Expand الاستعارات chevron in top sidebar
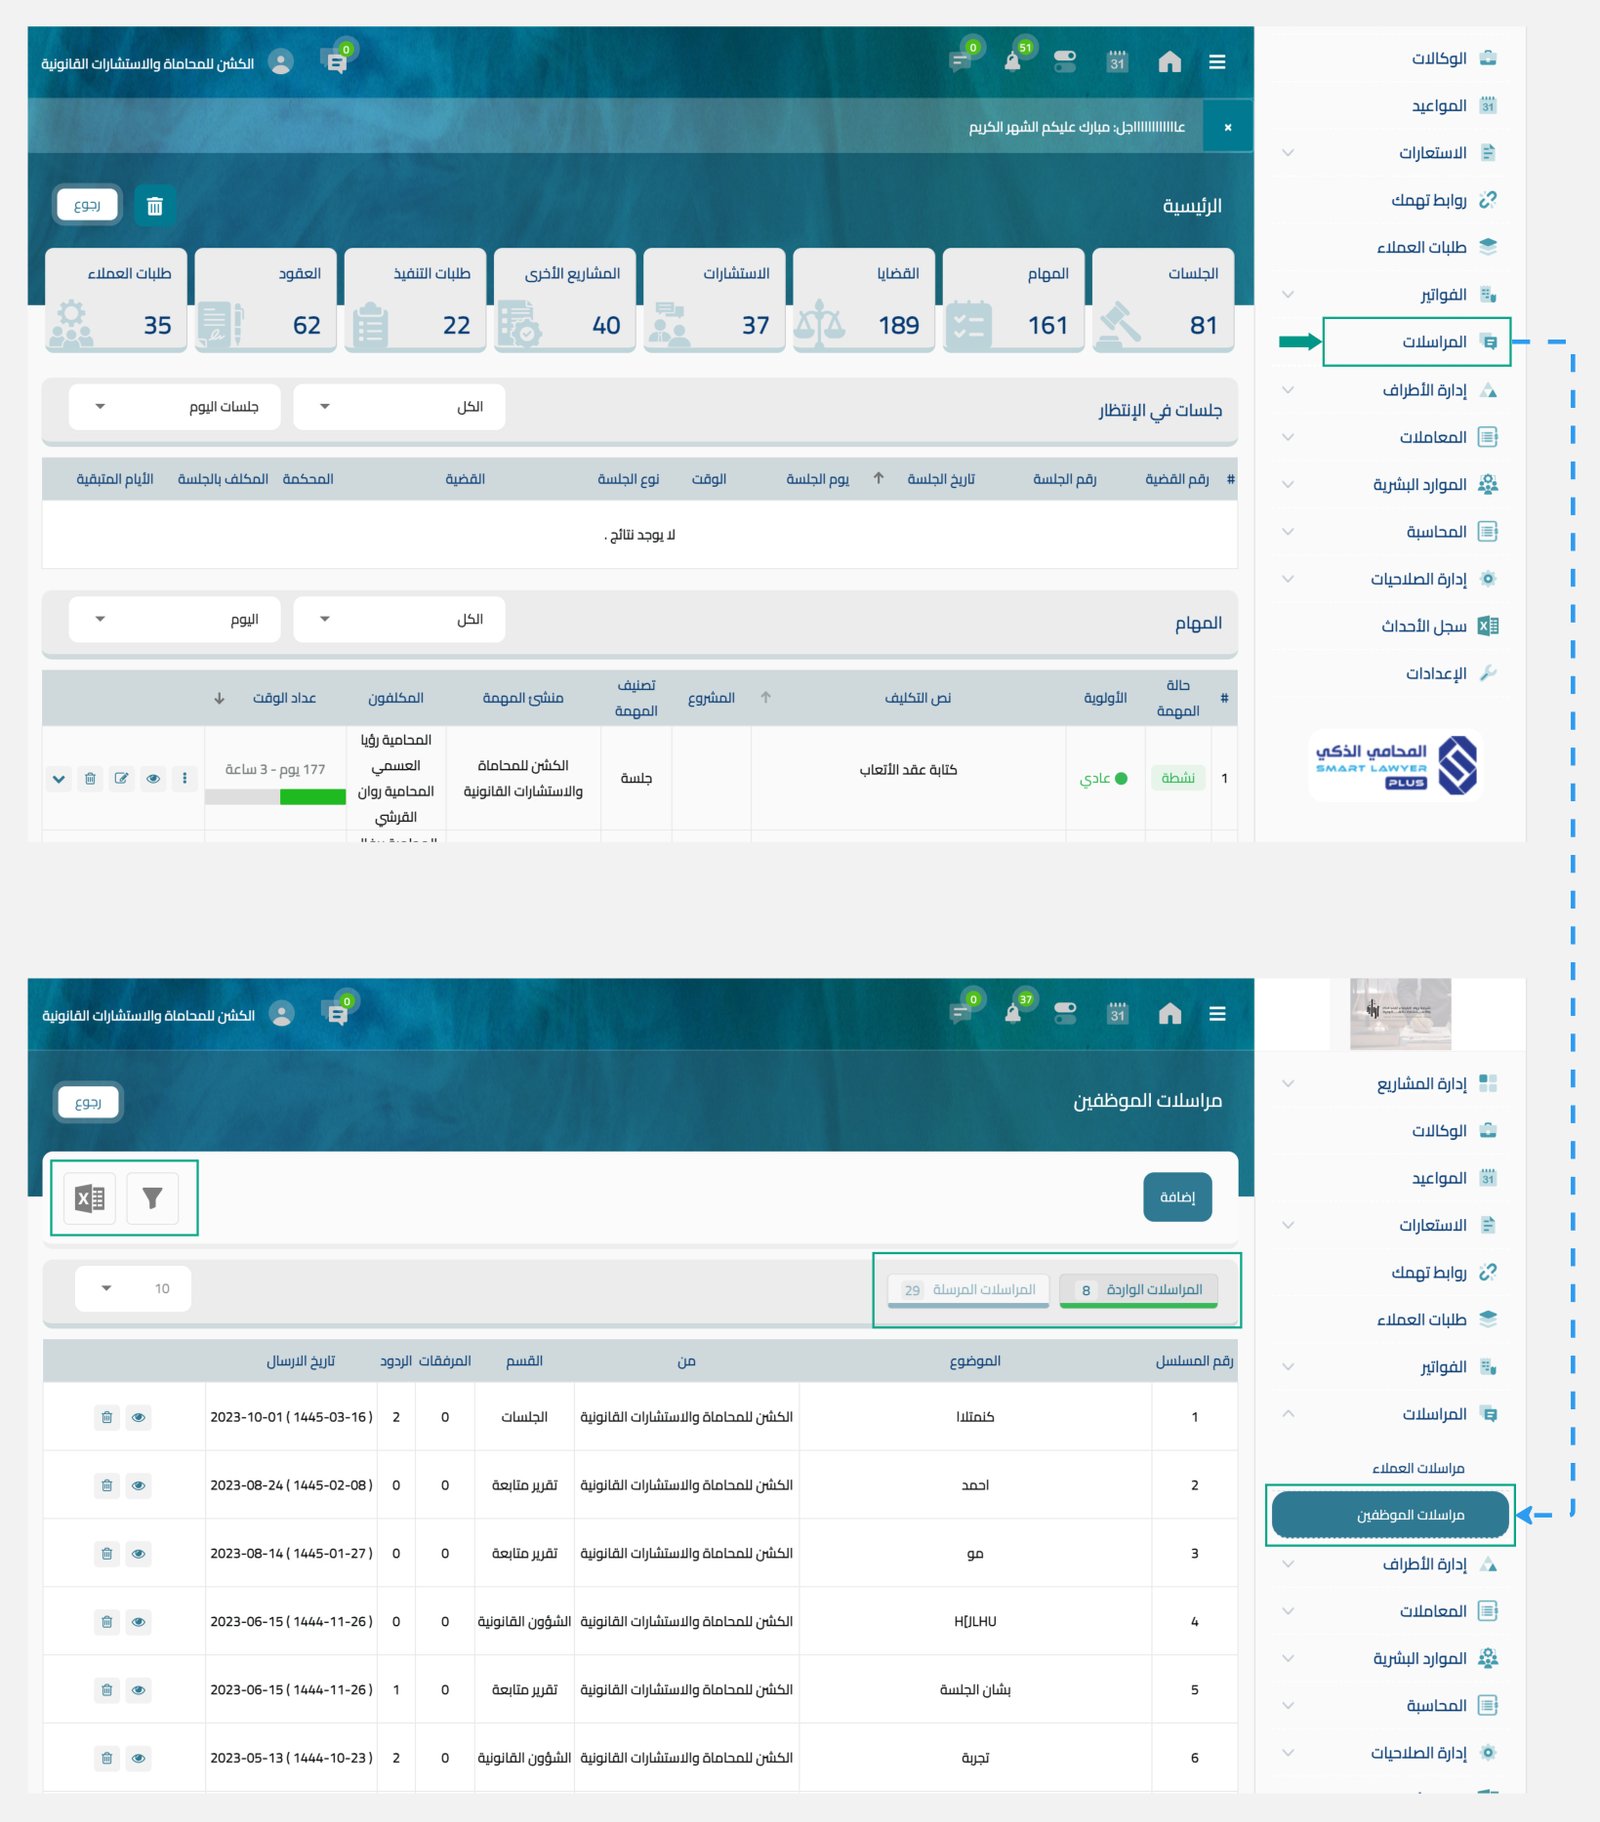 coord(1288,153)
